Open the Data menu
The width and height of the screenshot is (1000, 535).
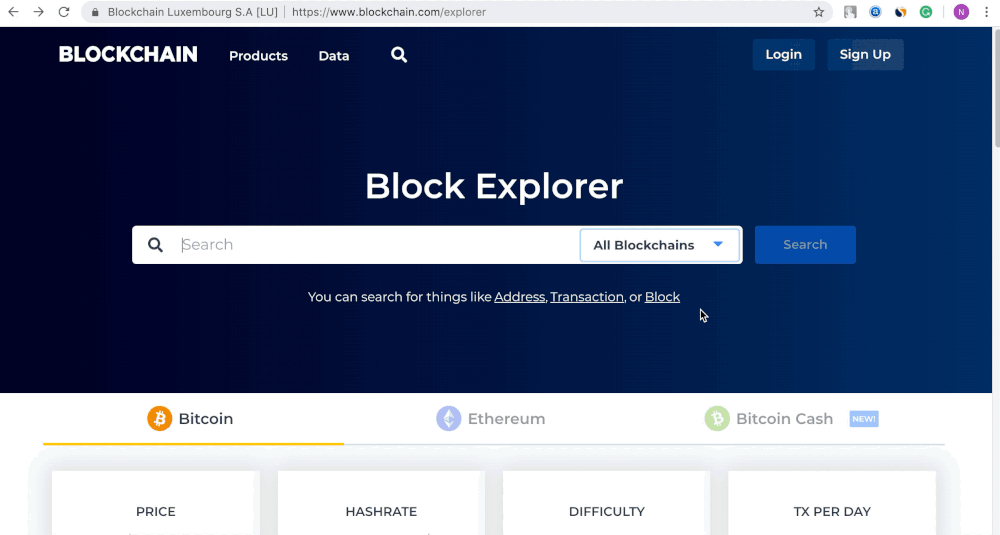pos(334,55)
